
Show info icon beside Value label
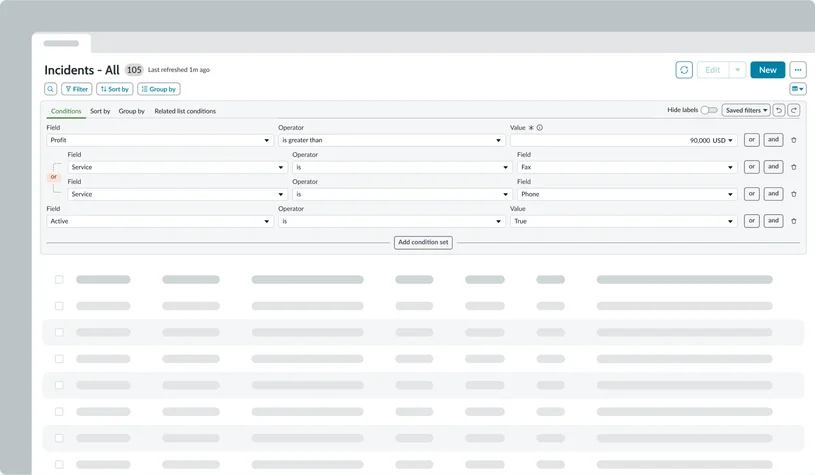[540, 127]
